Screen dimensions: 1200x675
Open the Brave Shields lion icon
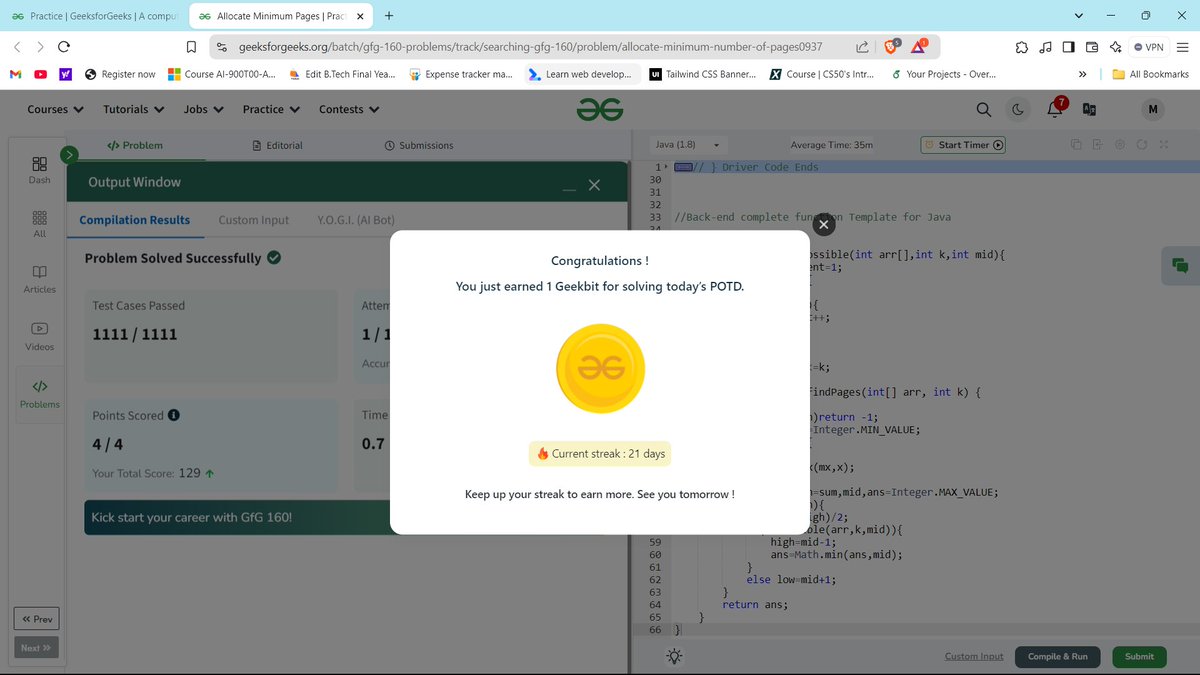(891, 46)
